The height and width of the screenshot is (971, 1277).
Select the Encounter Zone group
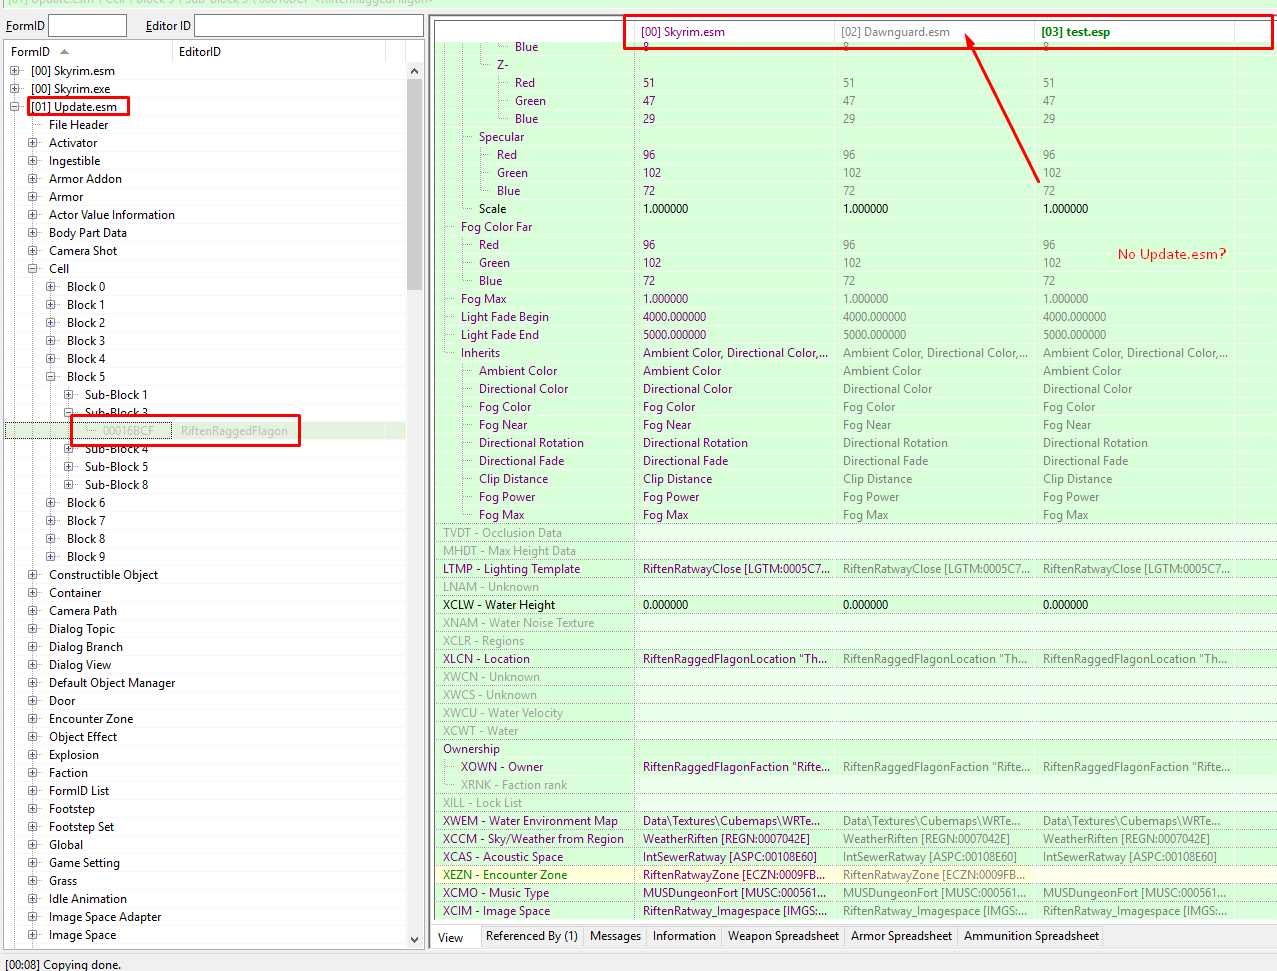click(x=91, y=719)
